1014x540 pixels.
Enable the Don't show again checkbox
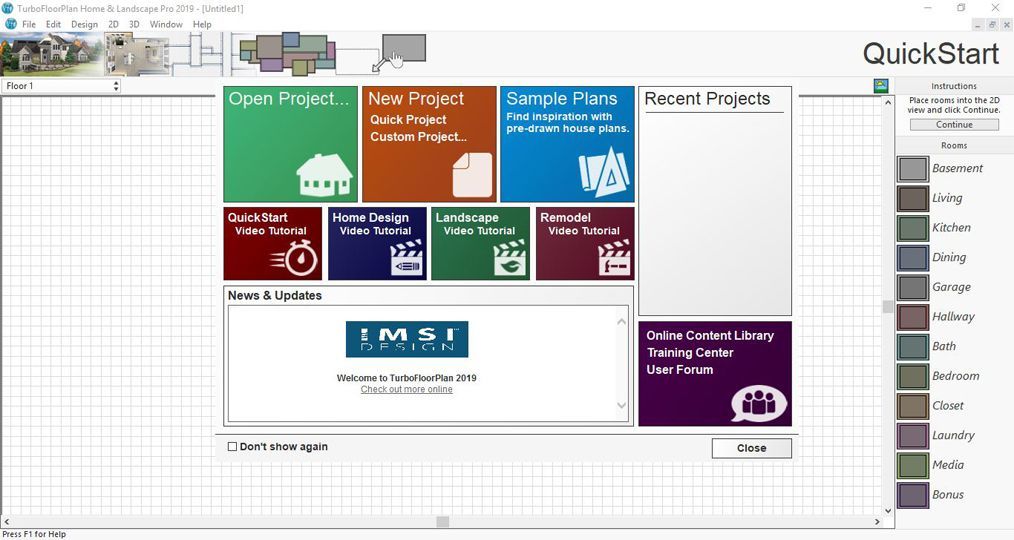232,446
